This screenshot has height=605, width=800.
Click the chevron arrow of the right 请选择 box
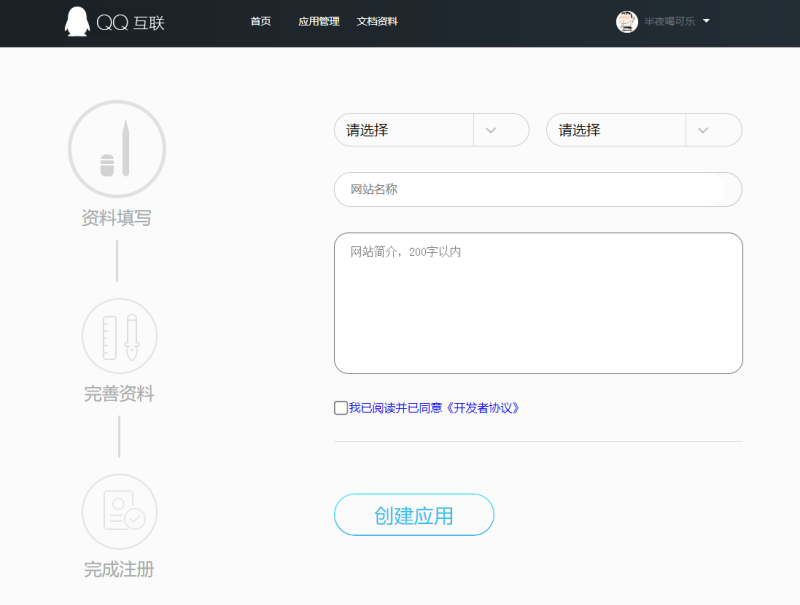(703, 130)
